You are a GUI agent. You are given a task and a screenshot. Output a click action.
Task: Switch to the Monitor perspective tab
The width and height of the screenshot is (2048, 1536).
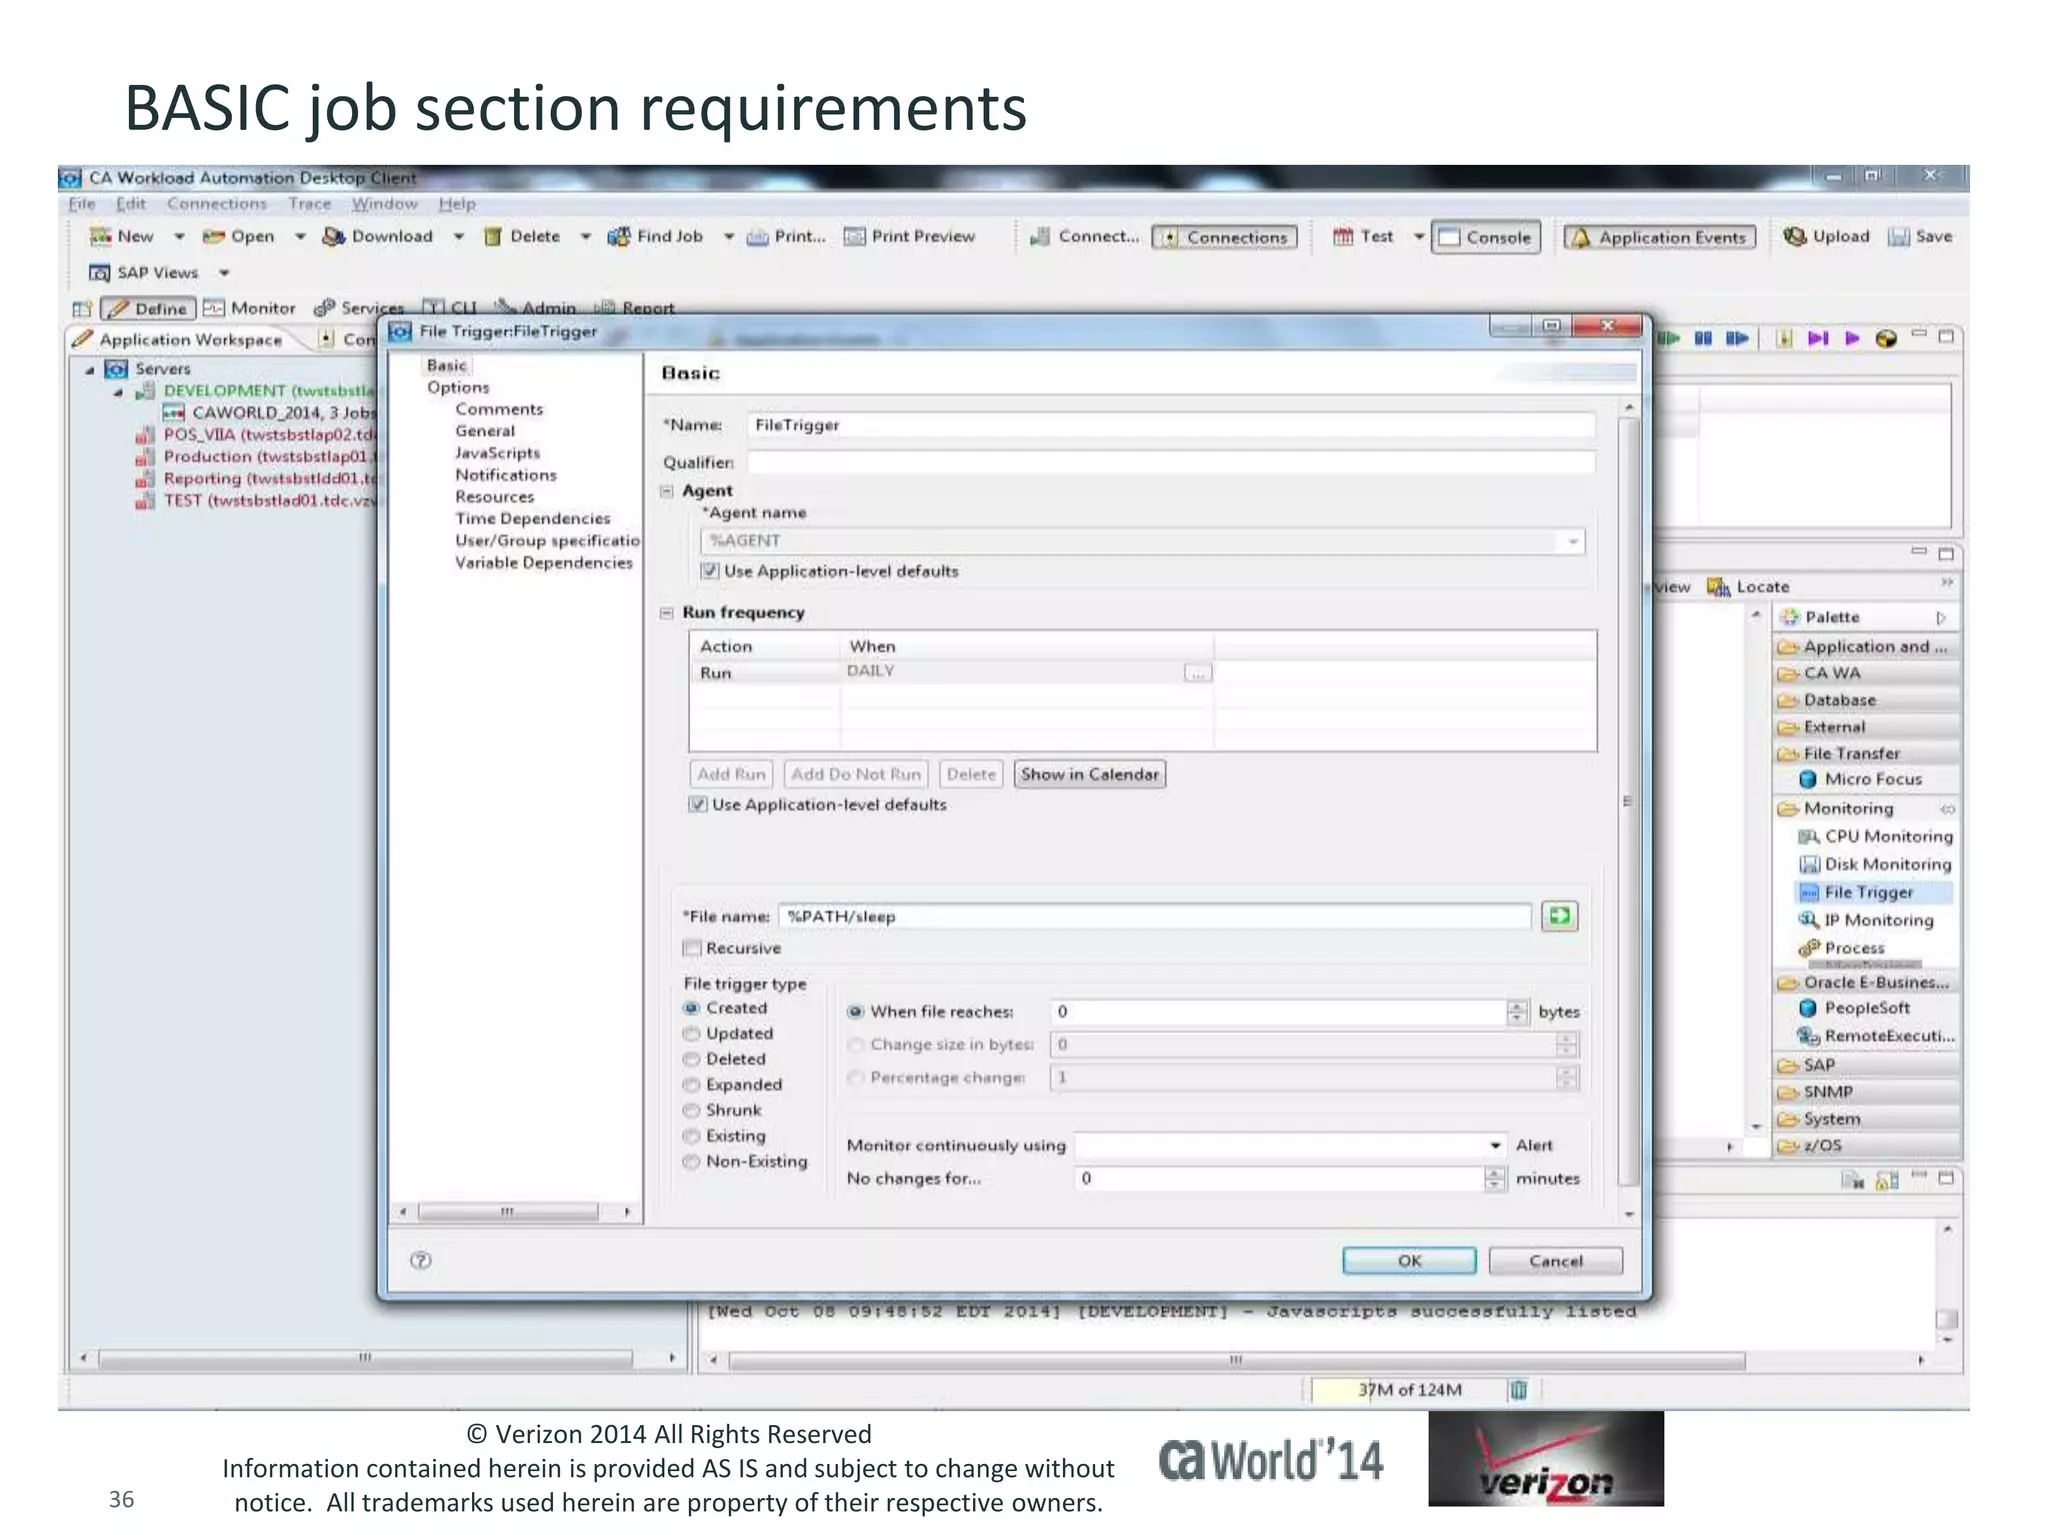tap(250, 308)
